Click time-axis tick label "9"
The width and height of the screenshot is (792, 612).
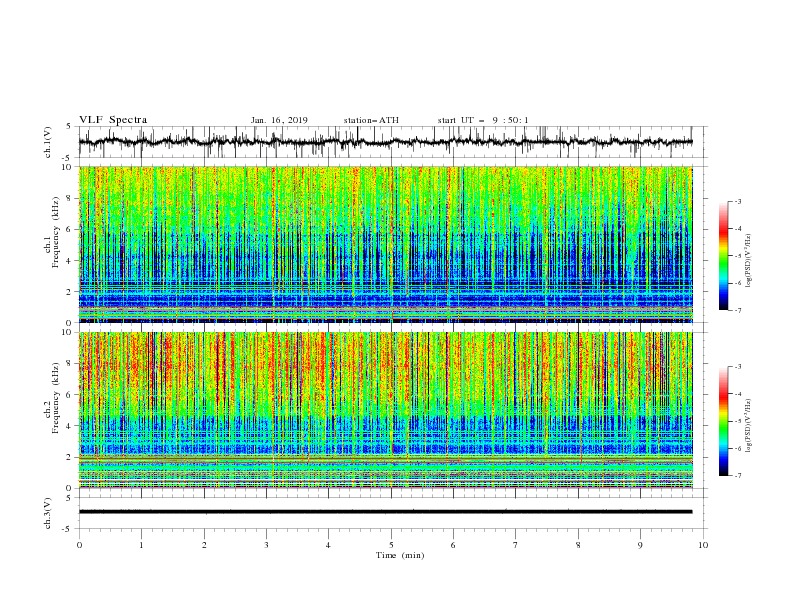click(640, 545)
